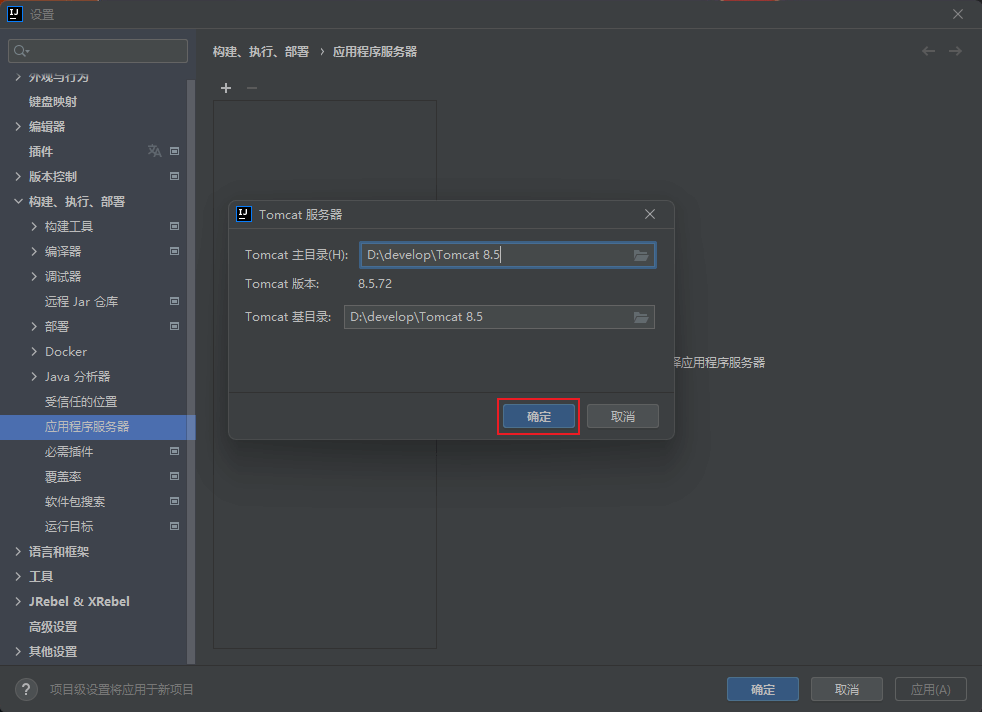The height and width of the screenshot is (712, 982).
Task: Click project-level icon next to 编译器
Action: (175, 251)
